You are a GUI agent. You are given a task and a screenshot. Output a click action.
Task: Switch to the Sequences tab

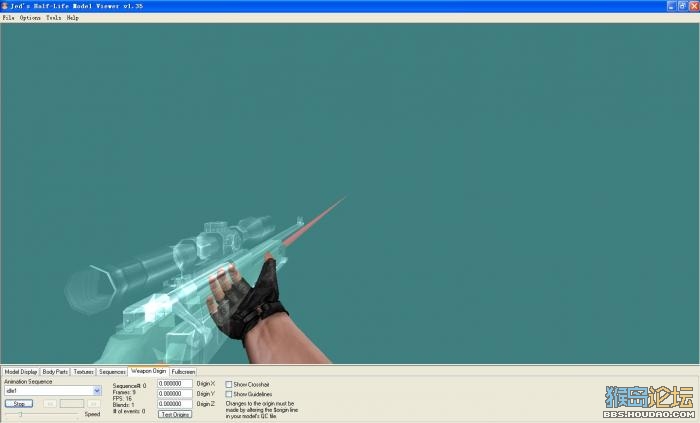click(112, 372)
